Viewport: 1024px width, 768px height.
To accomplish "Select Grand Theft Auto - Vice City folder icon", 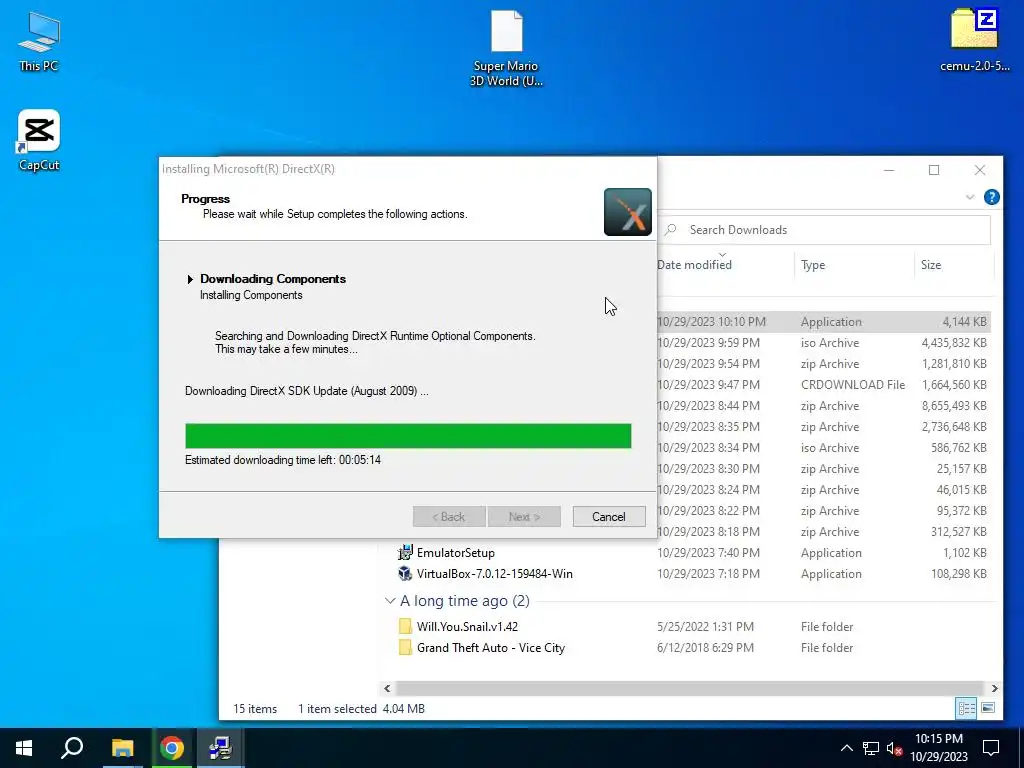I will 405,647.
